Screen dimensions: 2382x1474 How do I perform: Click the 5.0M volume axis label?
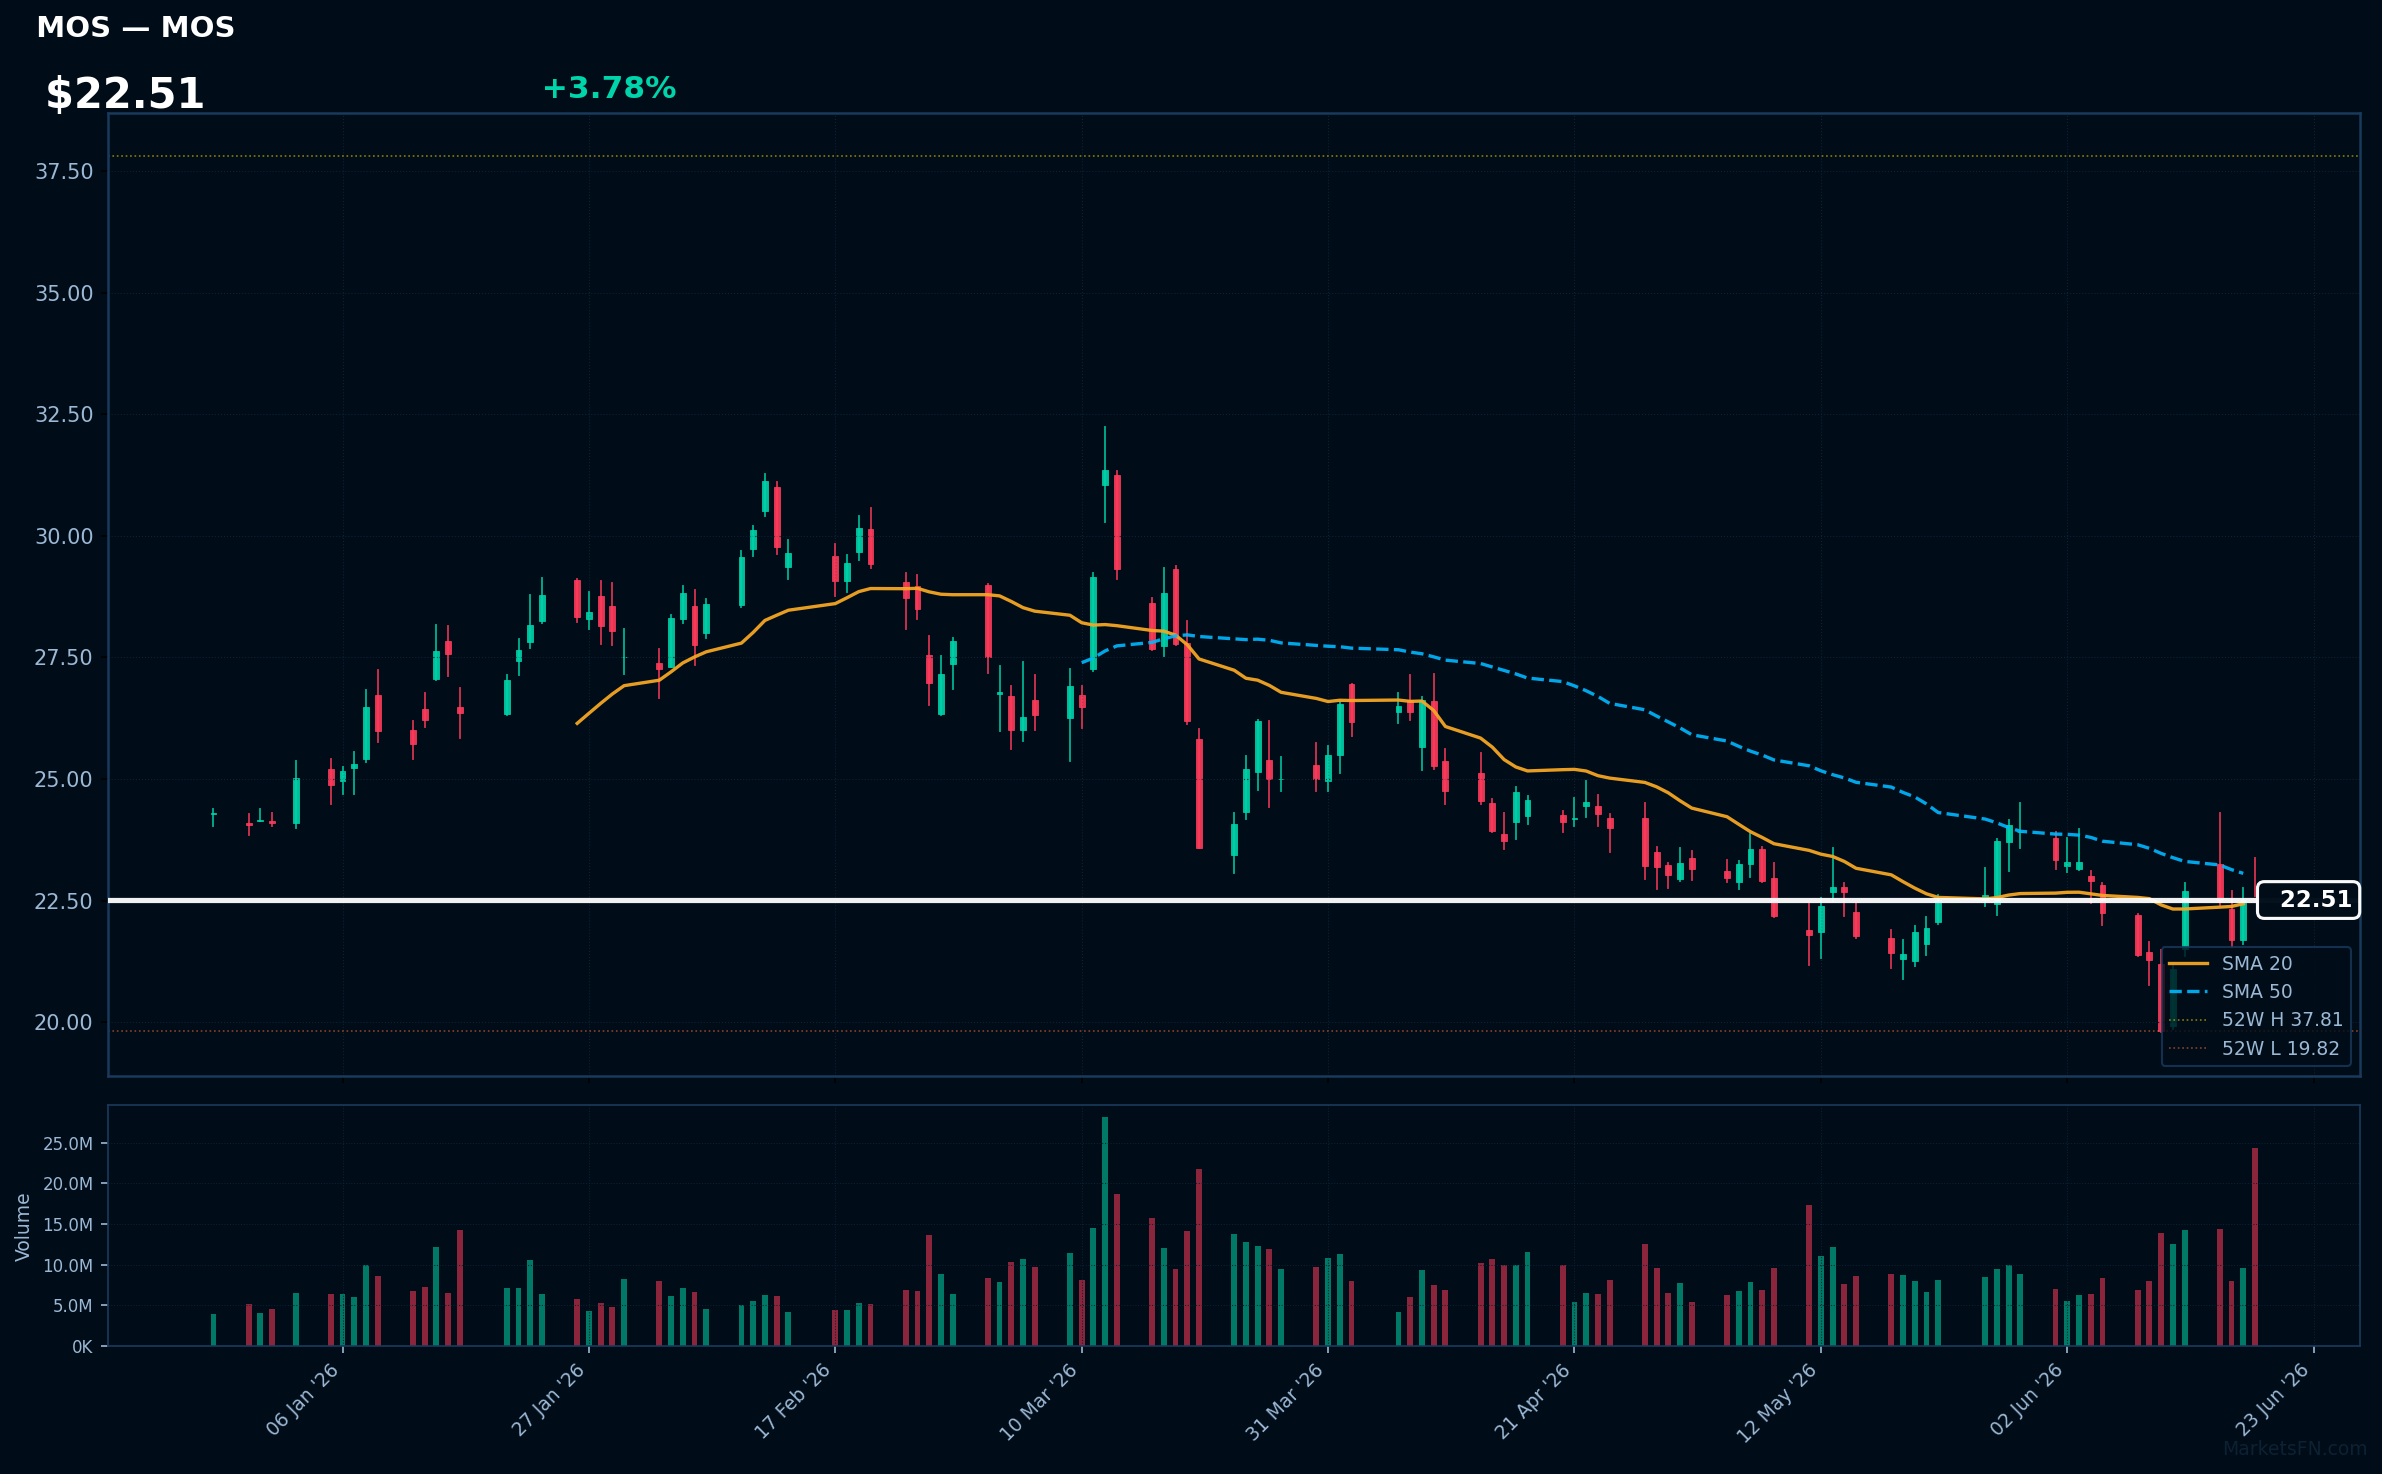(72, 1306)
